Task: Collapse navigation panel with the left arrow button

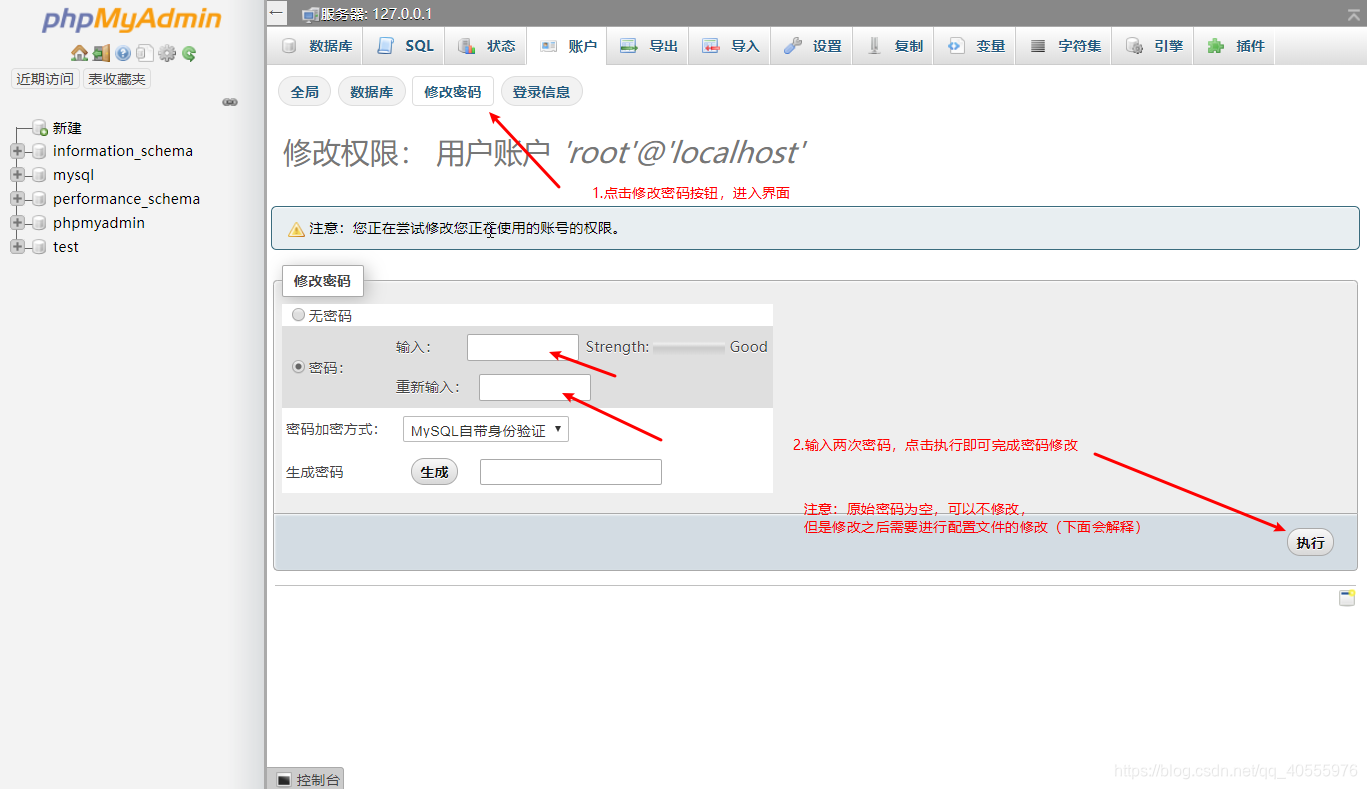Action: (x=277, y=13)
